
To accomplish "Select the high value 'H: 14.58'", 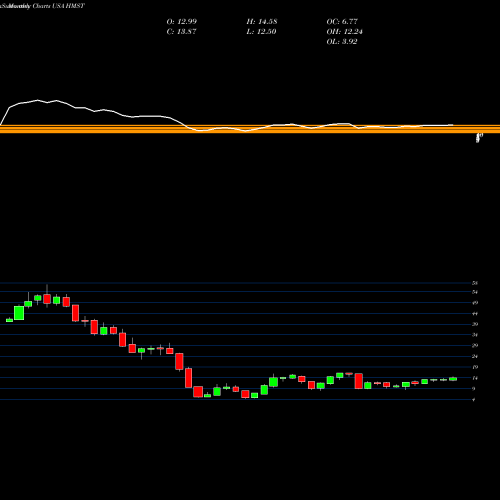I will [x=262, y=21].
